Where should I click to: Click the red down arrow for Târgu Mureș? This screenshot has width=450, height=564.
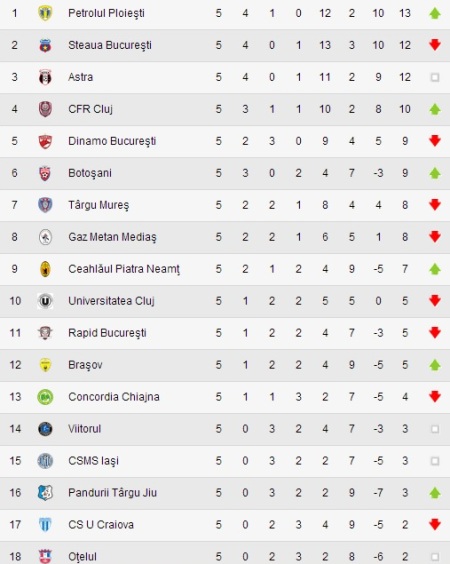point(435,205)
